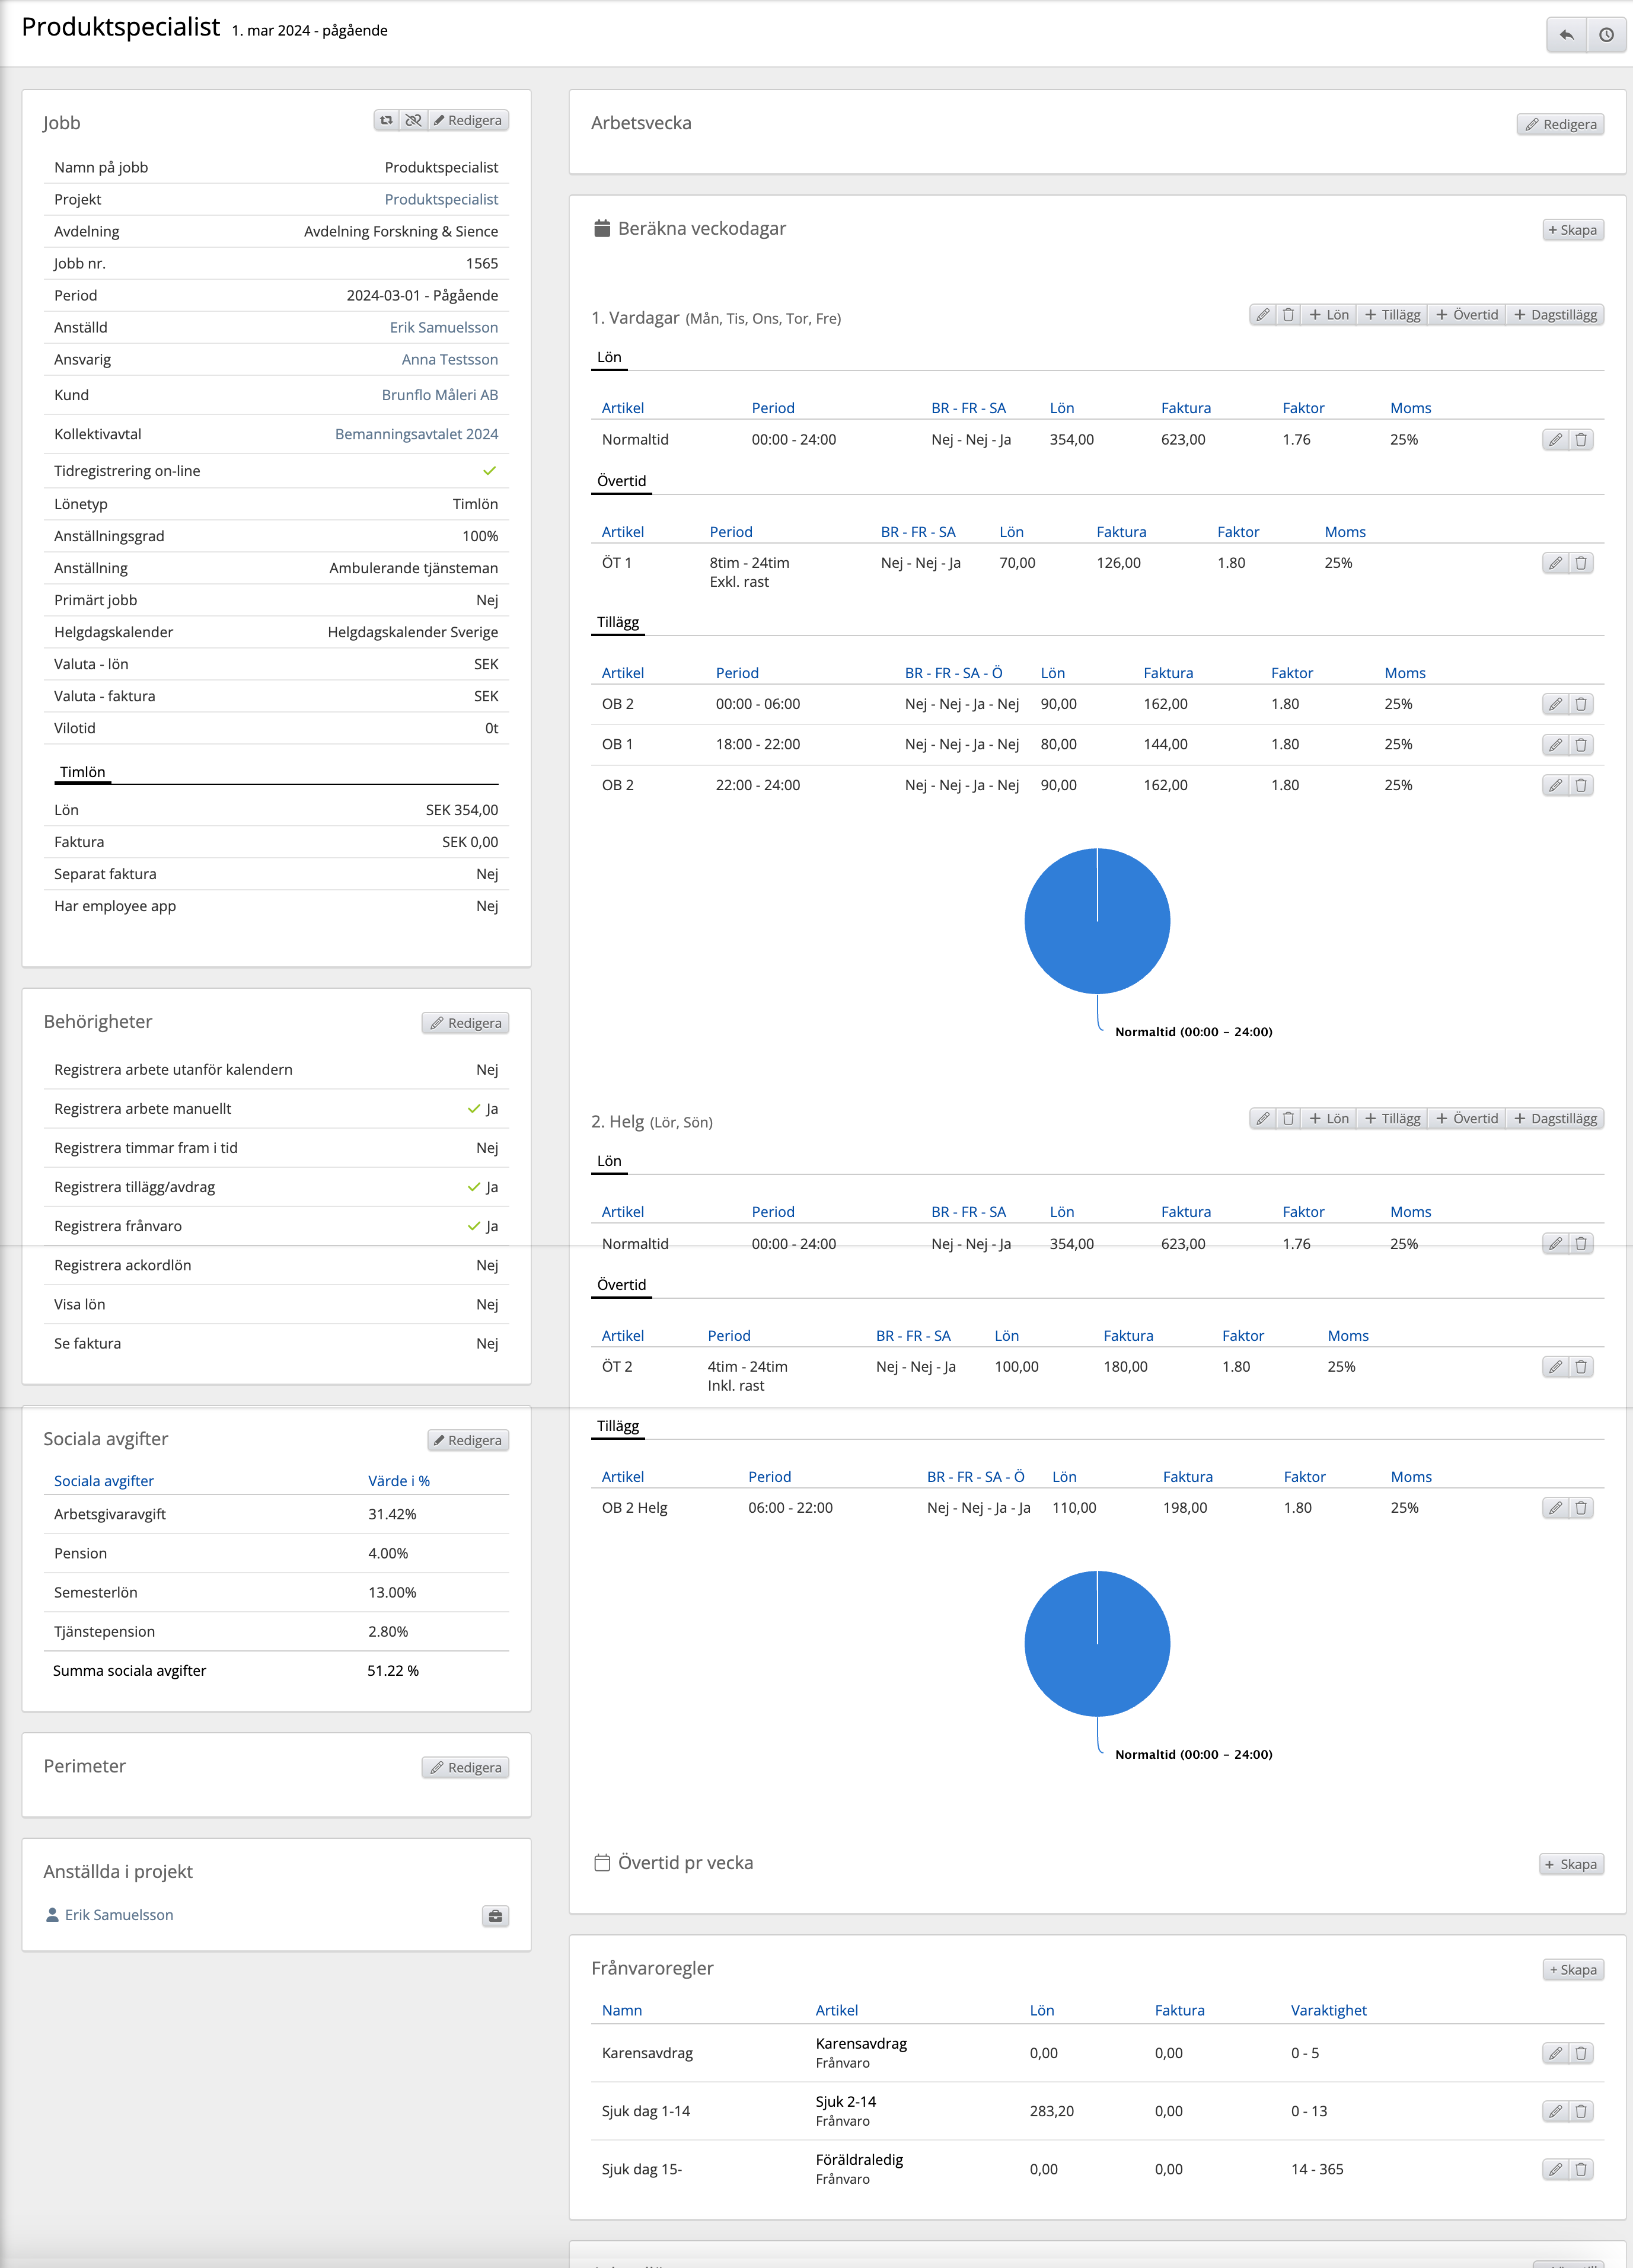This screenshot has height=2268, width=1633.
Task: Edit the ÖT 1 overtime row pencil icon
Action: (x=1555, y=563)
